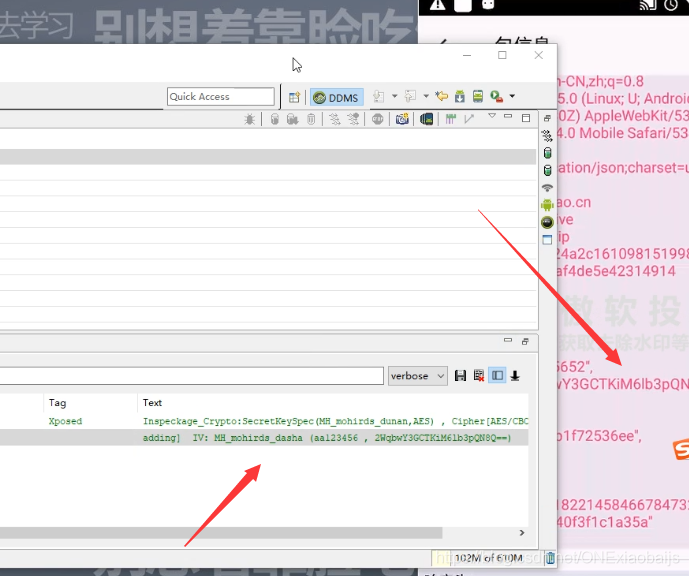
Task: Open the Threads view from right sidebar
Action: tap(547, 136)
